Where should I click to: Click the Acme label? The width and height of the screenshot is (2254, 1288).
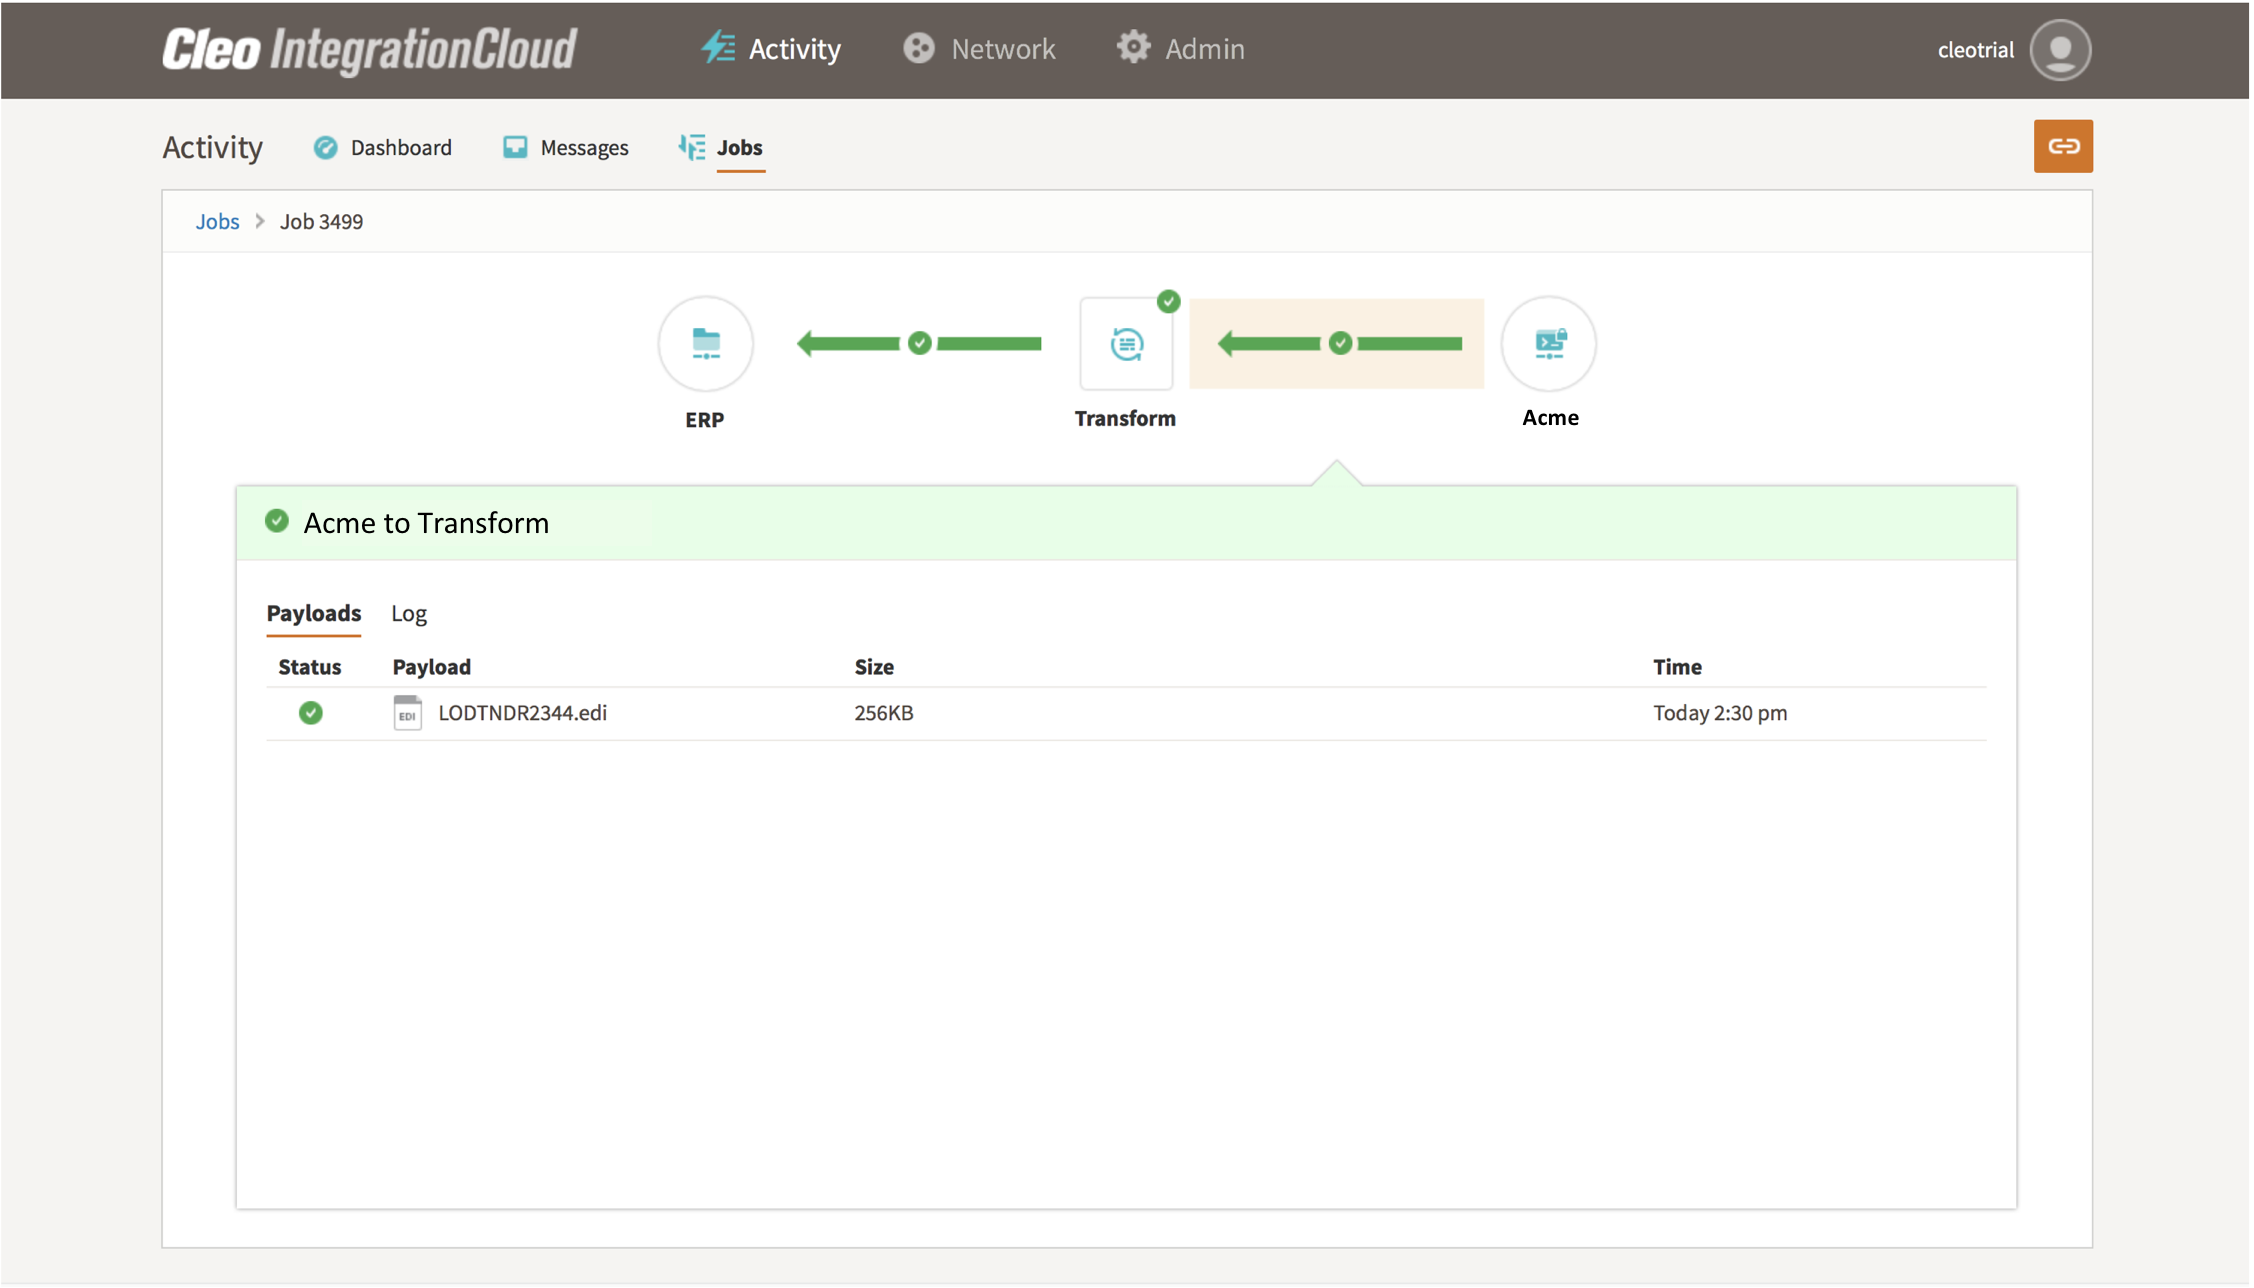[1550, 418]
